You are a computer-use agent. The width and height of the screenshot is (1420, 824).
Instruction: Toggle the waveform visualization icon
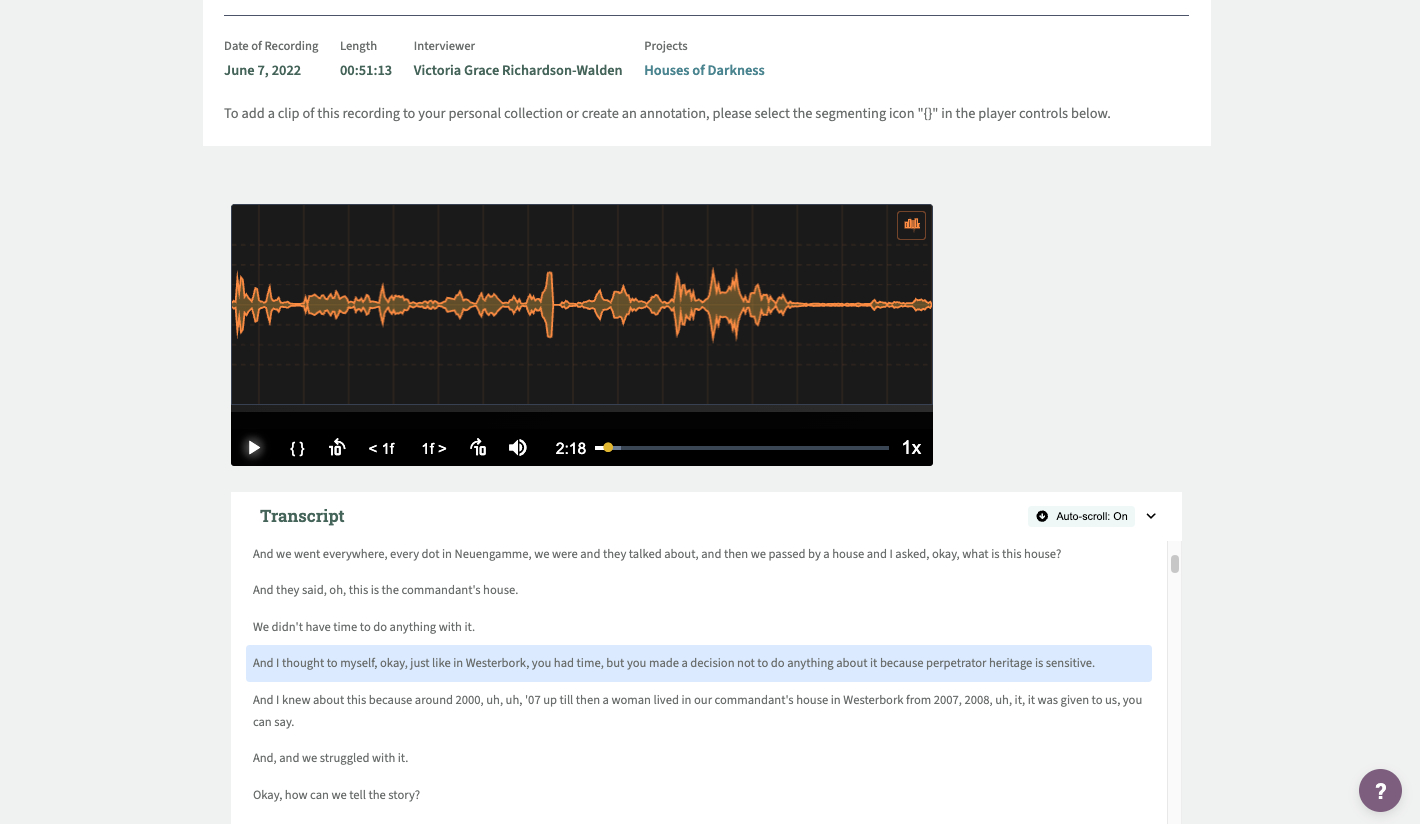tap(911, 224)
